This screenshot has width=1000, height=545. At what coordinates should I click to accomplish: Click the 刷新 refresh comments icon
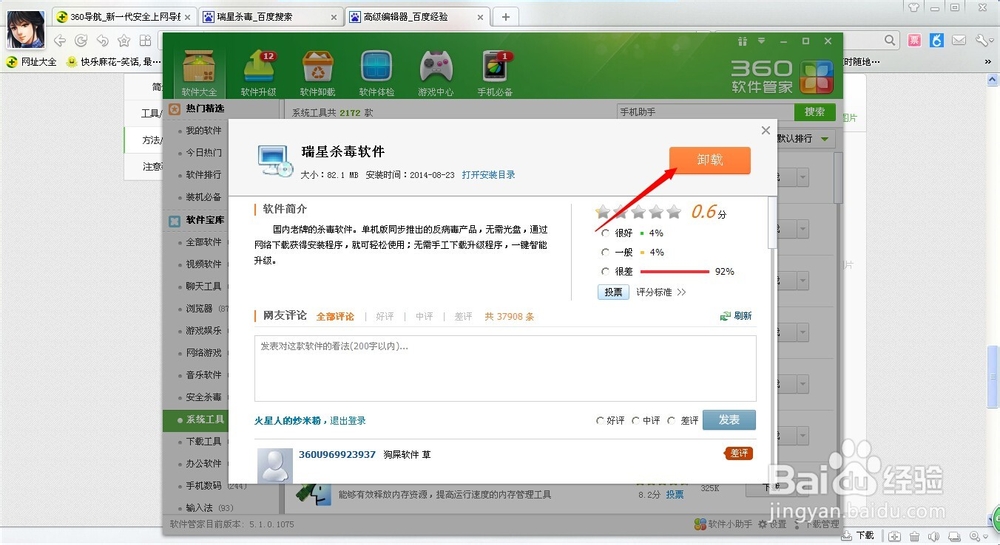click(725, 316)
